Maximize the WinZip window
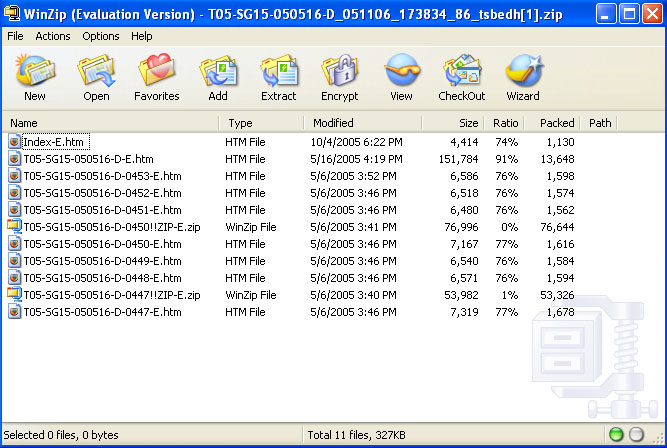 tap(629, 14)
